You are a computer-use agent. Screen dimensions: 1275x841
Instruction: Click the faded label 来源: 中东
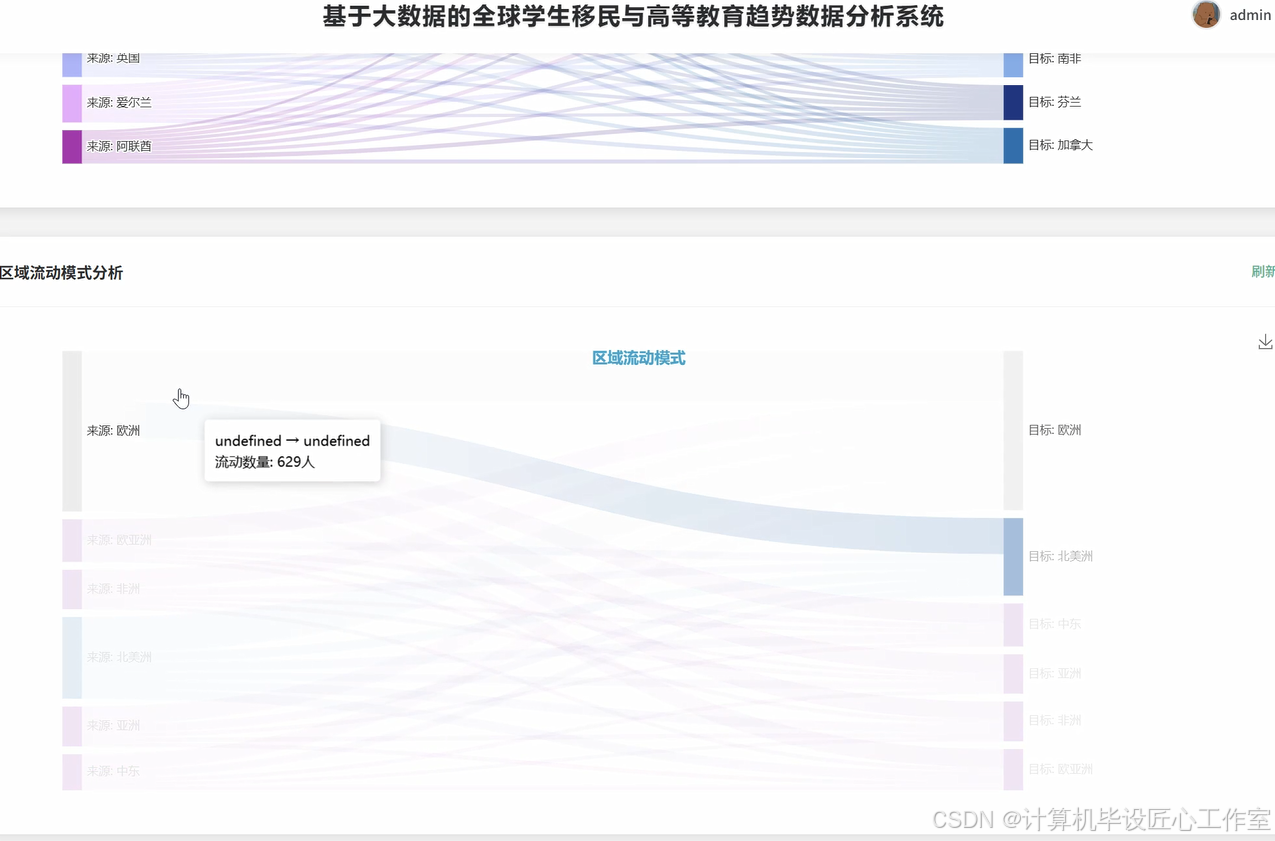(113, 771)
